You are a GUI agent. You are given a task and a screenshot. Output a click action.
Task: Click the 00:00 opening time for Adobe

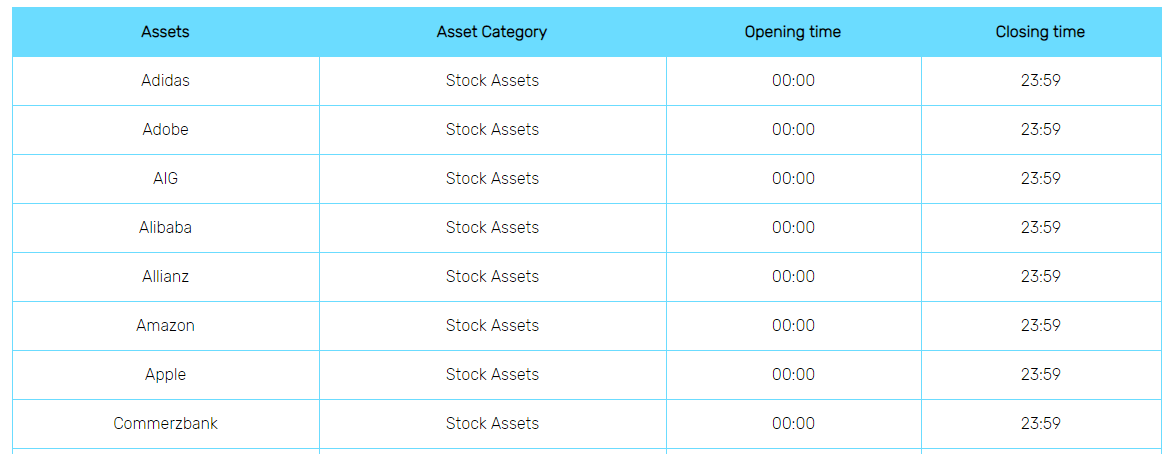793,130
